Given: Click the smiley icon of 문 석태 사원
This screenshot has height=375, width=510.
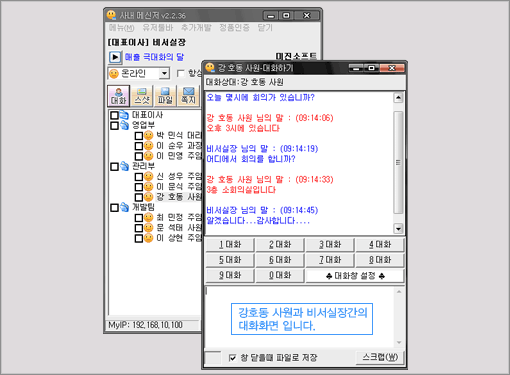Looking at the screenshot, I should pos(148,228).
